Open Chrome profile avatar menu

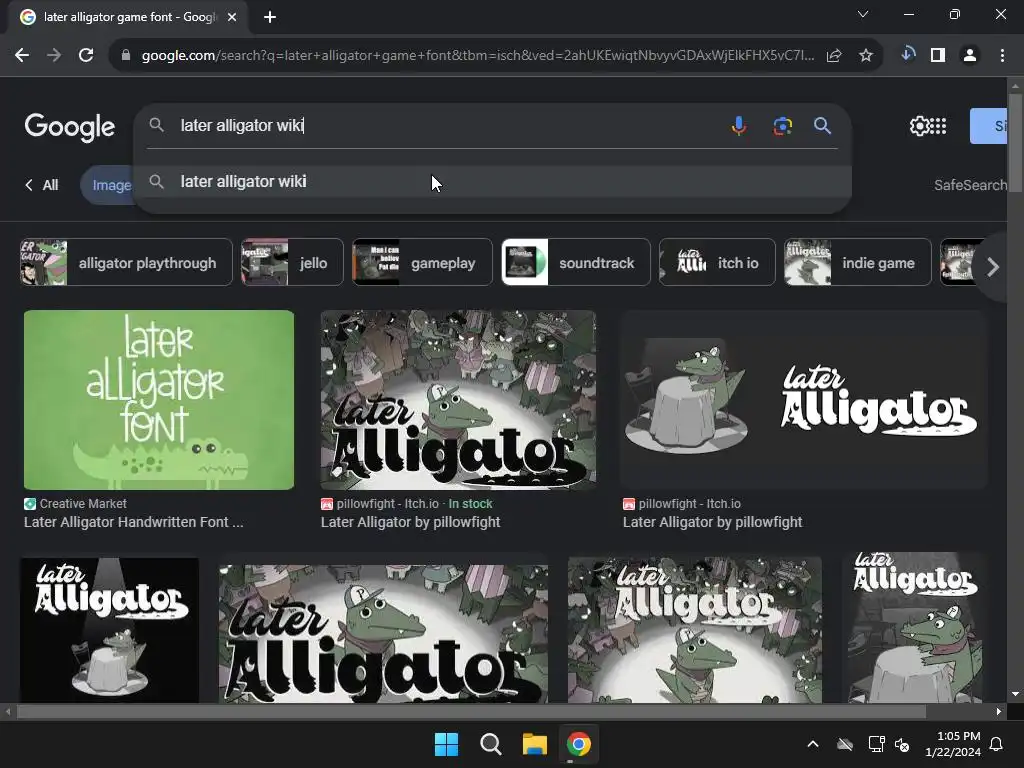[x=970, y=56]
